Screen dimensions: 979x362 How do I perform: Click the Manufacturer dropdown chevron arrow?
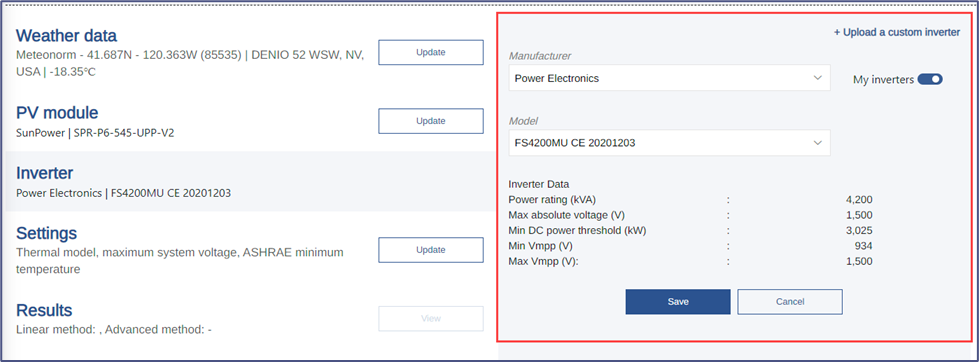(818, 78)
